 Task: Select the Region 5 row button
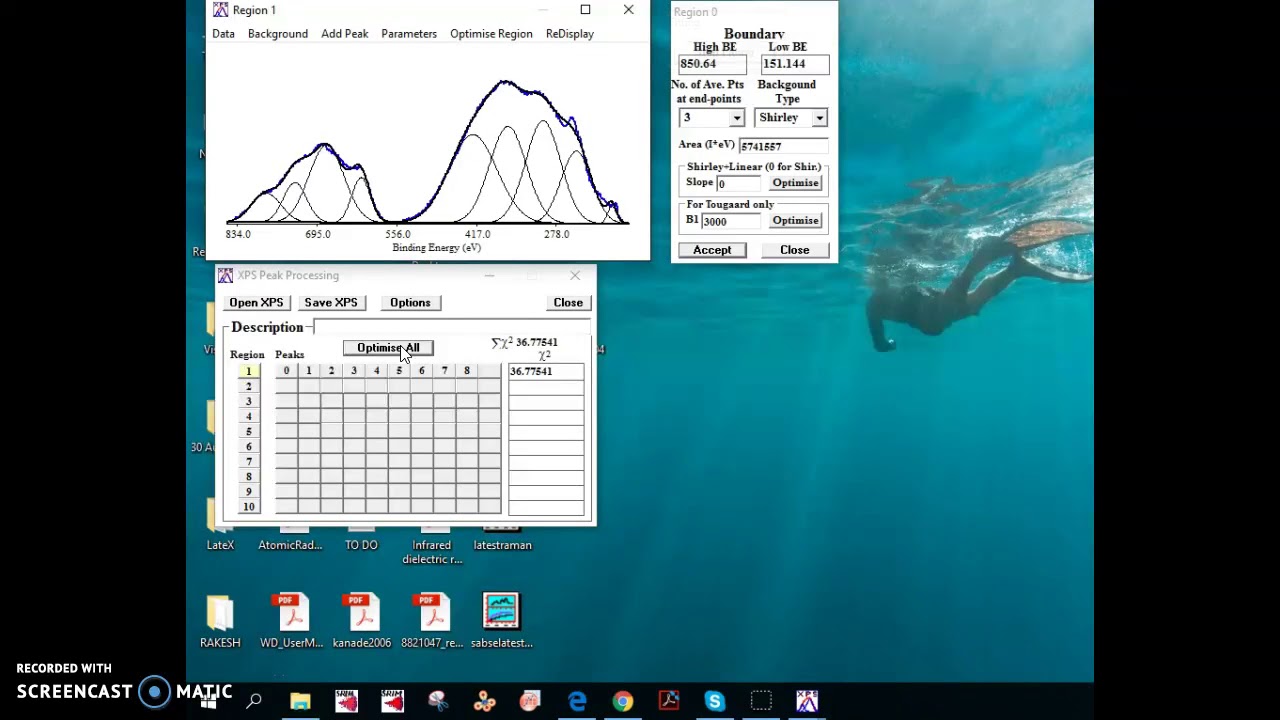tap(249, 431)
